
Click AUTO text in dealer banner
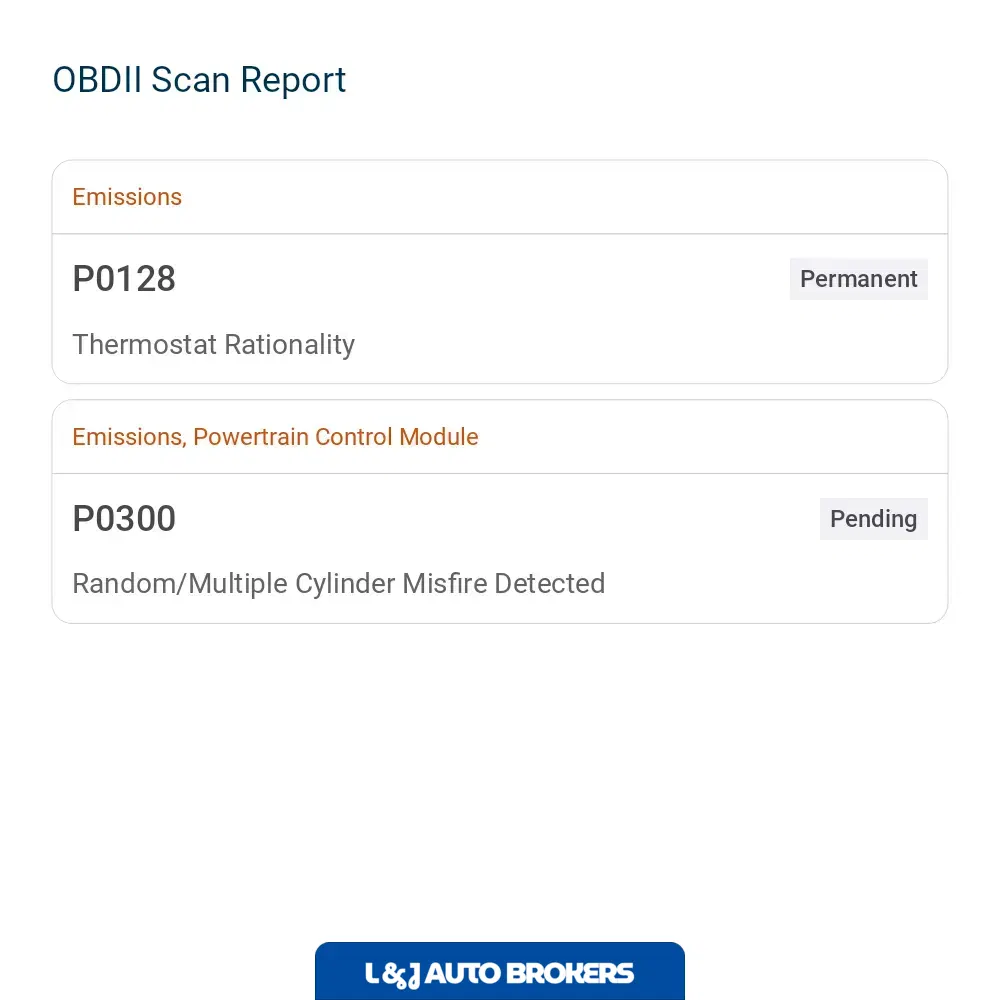463,974
